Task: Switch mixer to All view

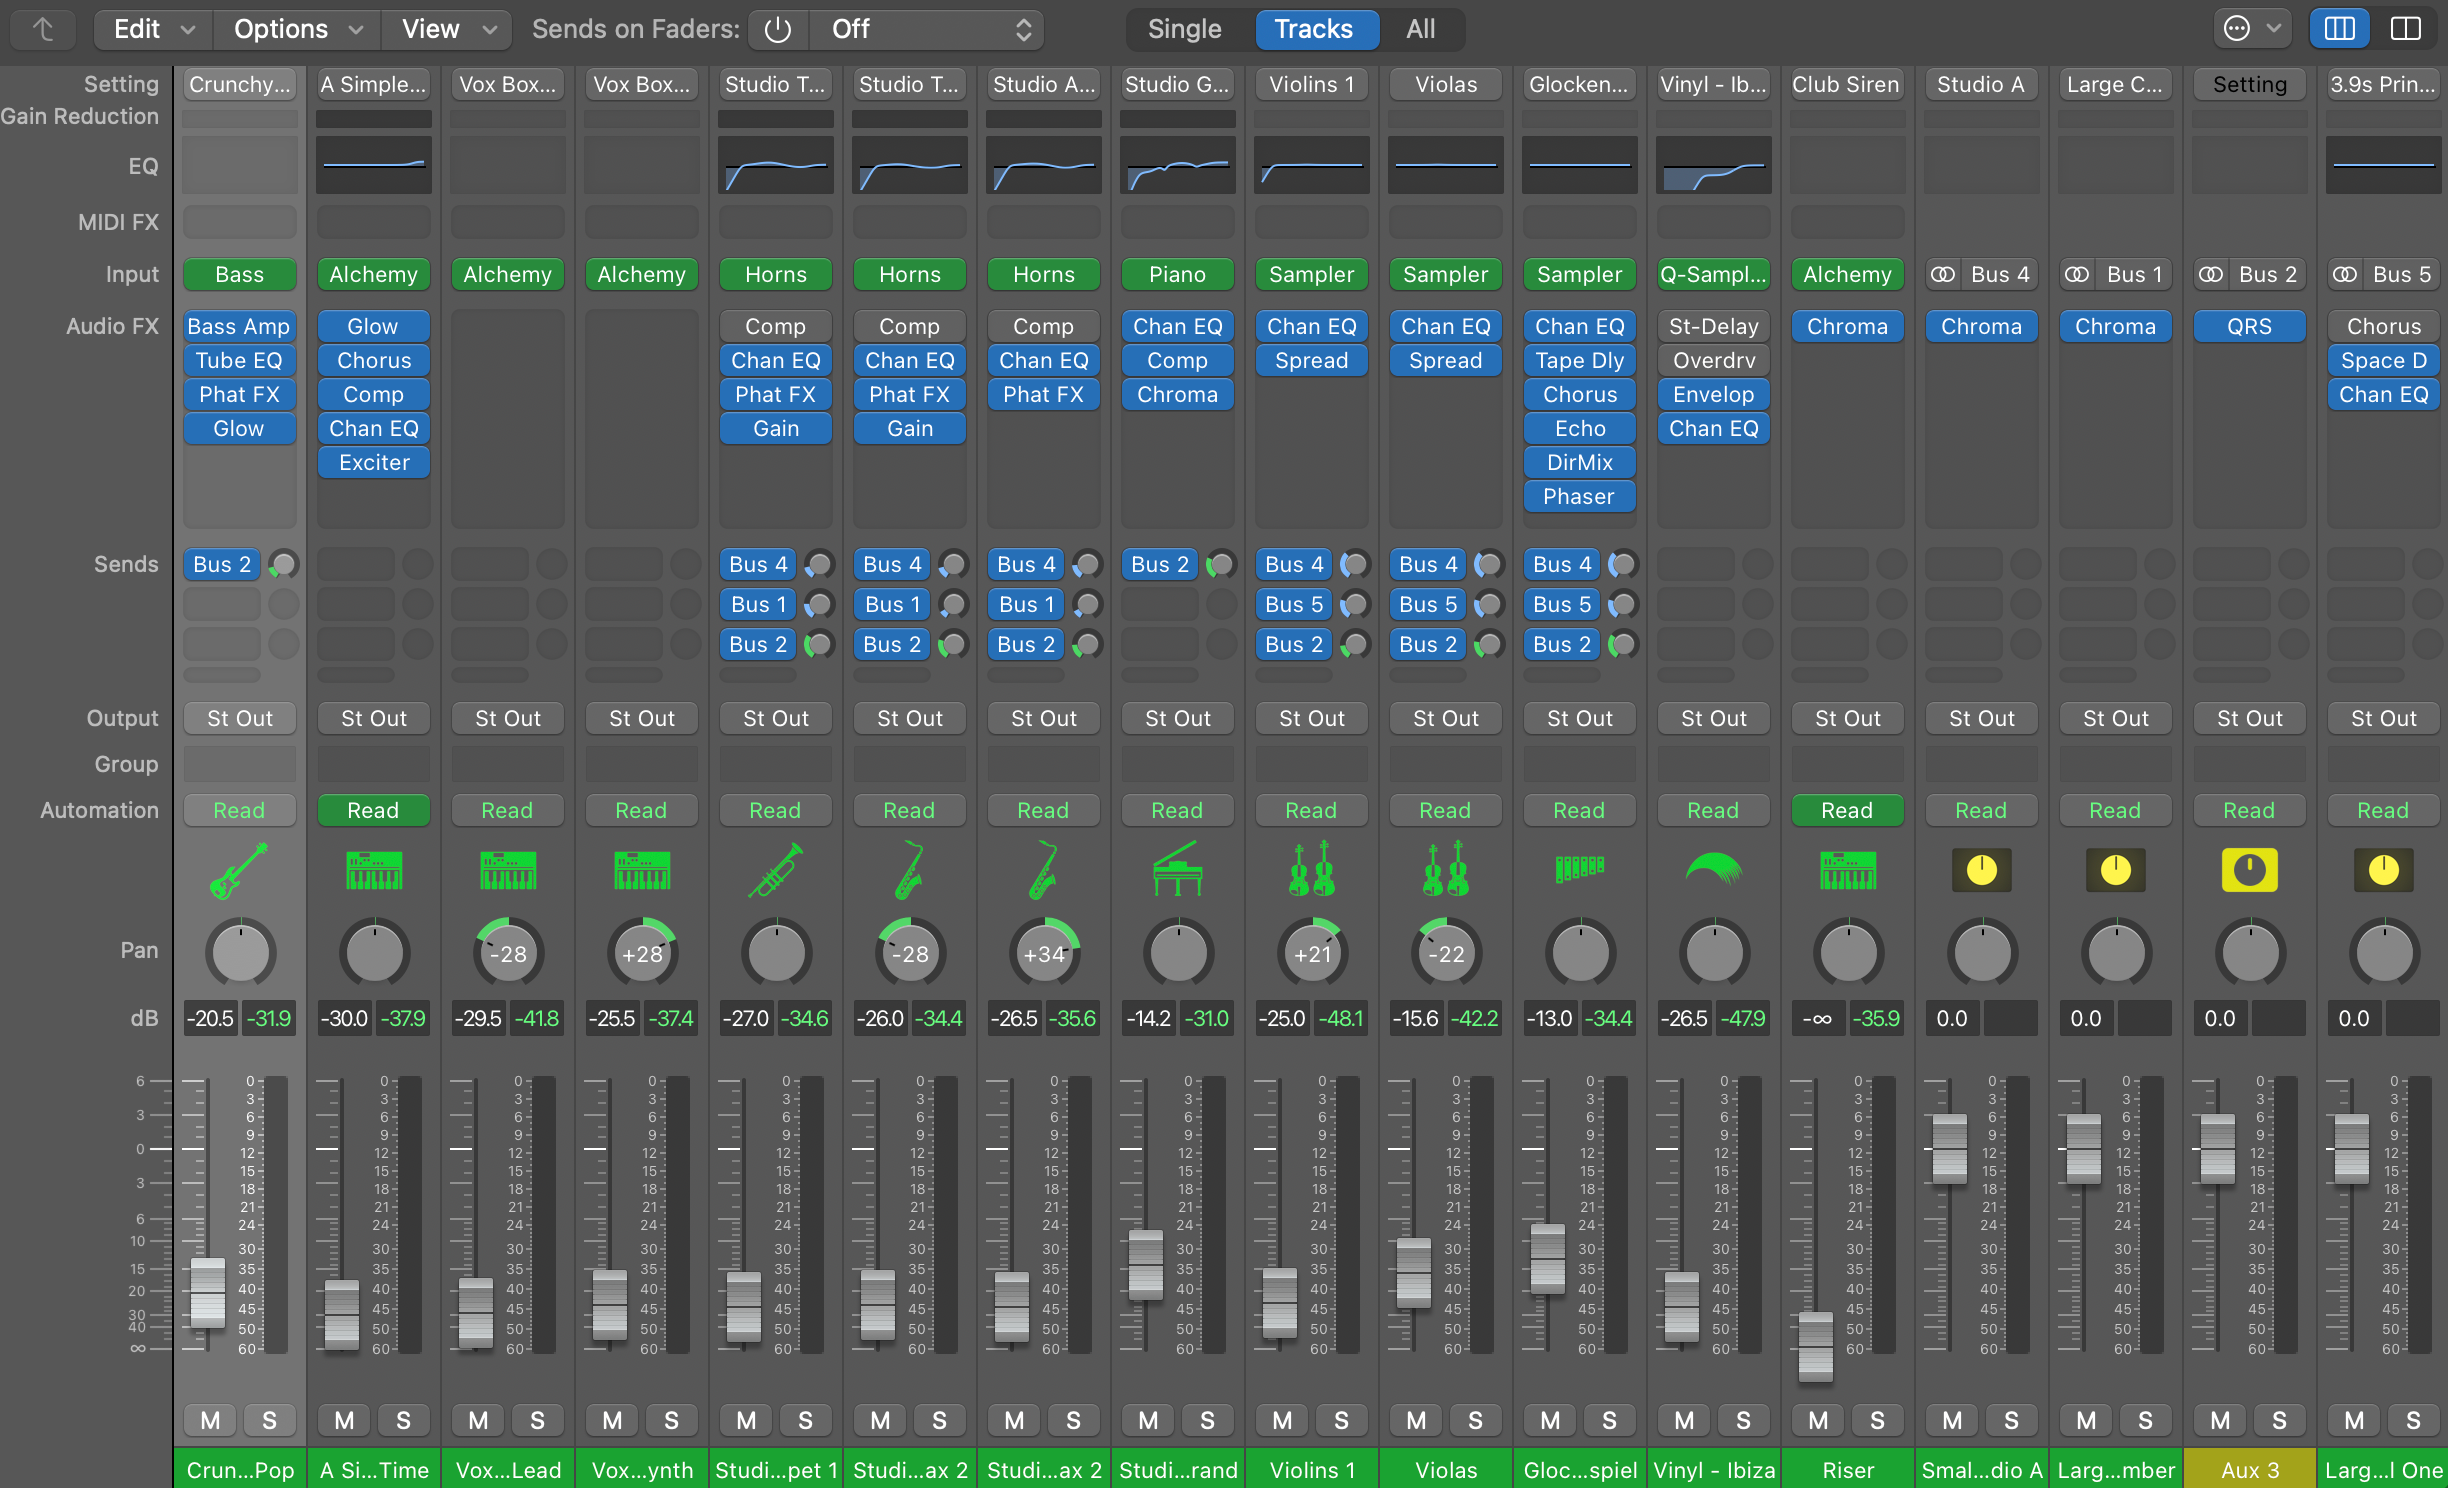Action: [x=1420, y=29]
